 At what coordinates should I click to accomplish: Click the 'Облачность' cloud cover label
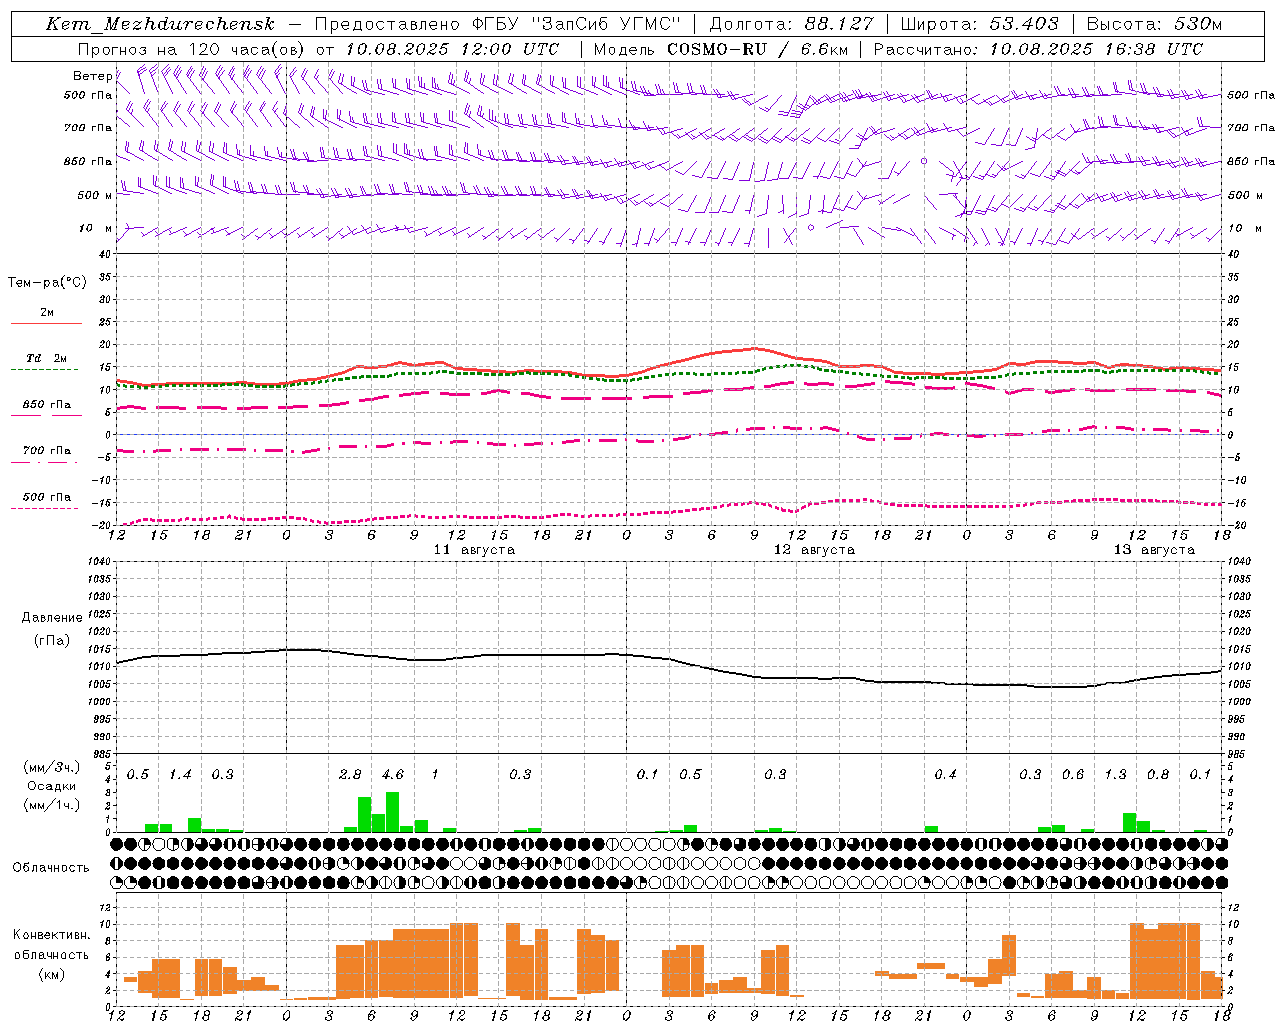[51, 868]
